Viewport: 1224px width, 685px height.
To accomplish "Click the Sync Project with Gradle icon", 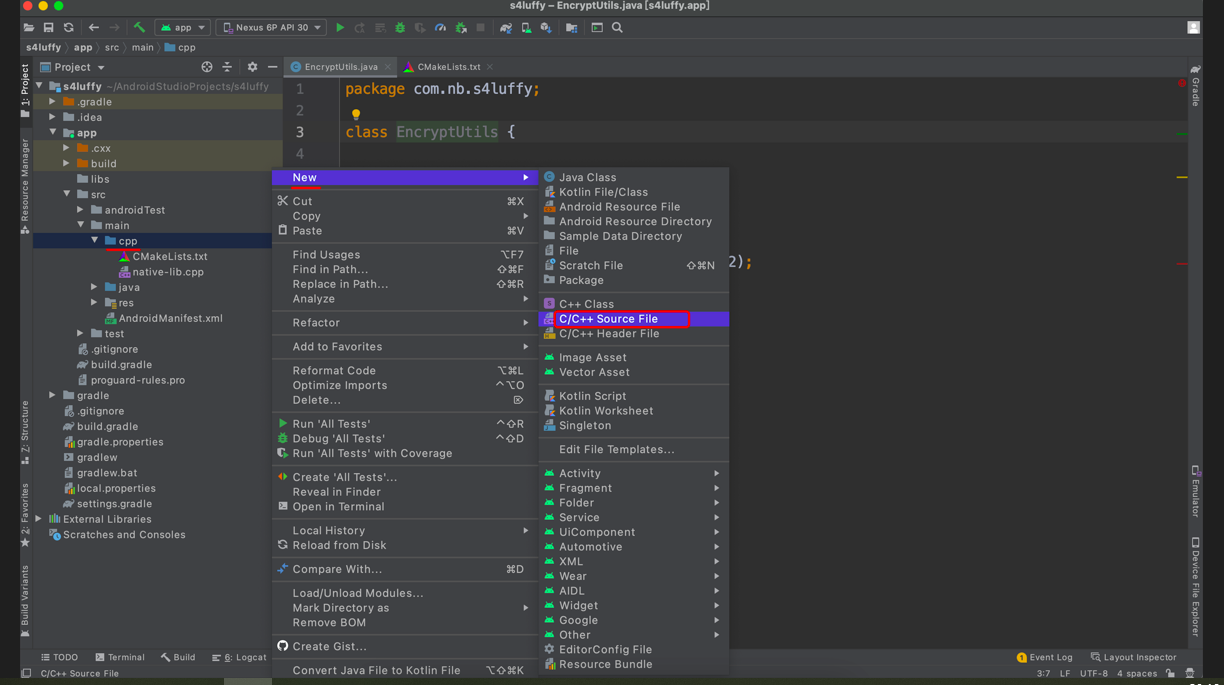I will click(506, 28).
